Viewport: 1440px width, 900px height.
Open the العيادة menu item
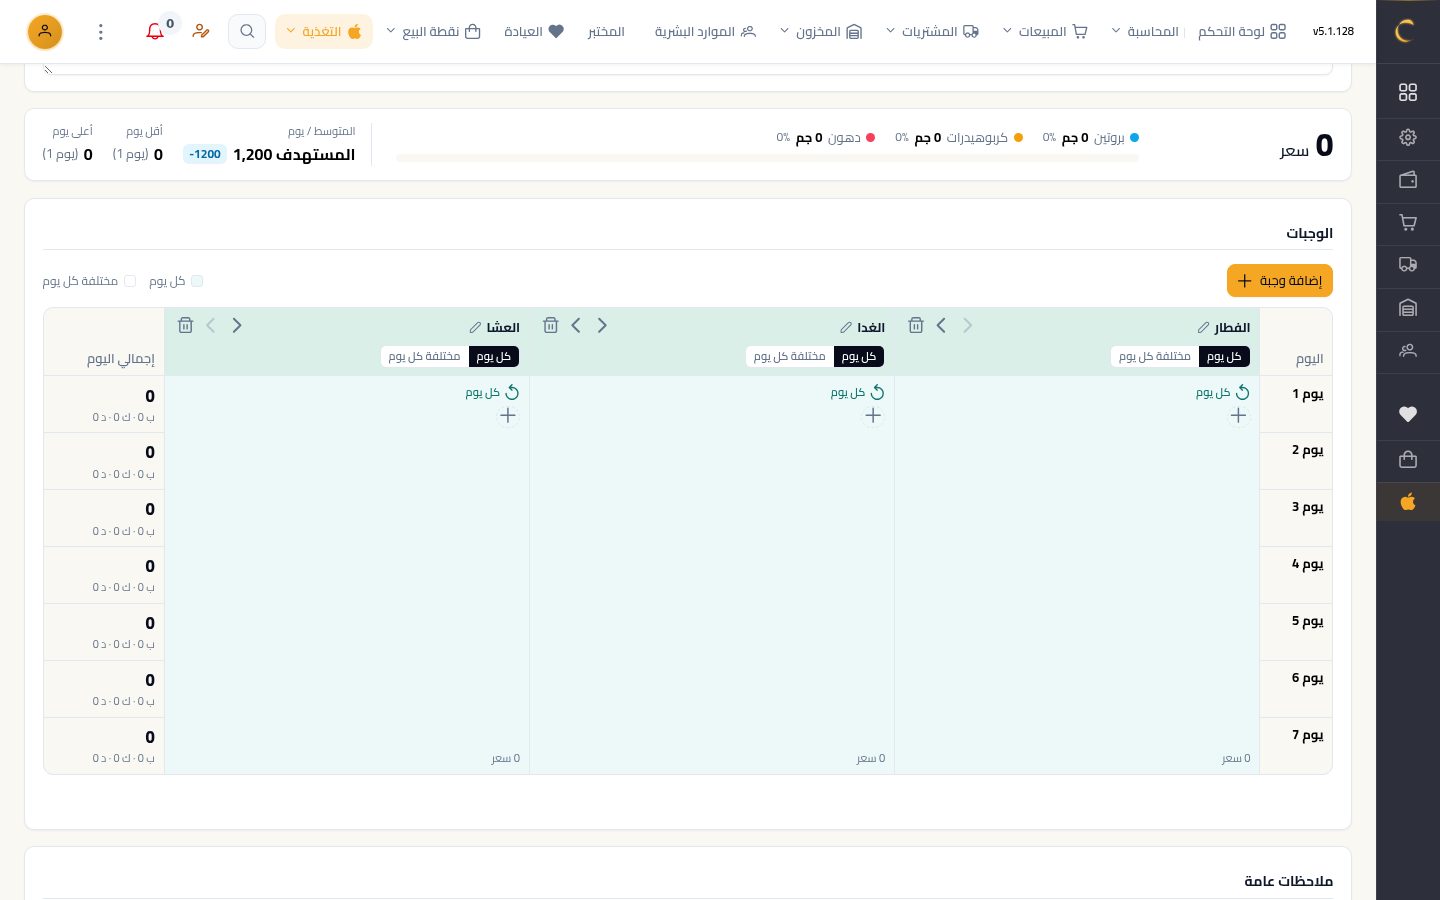click(x=534, y=31)
